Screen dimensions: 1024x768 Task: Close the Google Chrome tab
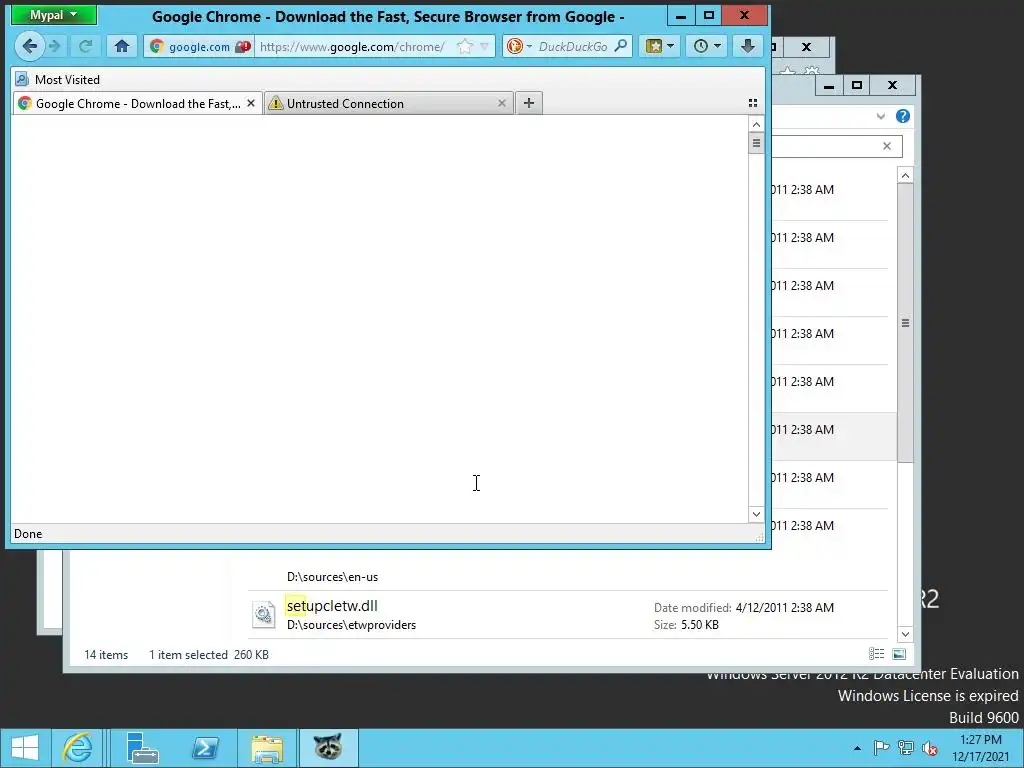click(x=251, y=103)
